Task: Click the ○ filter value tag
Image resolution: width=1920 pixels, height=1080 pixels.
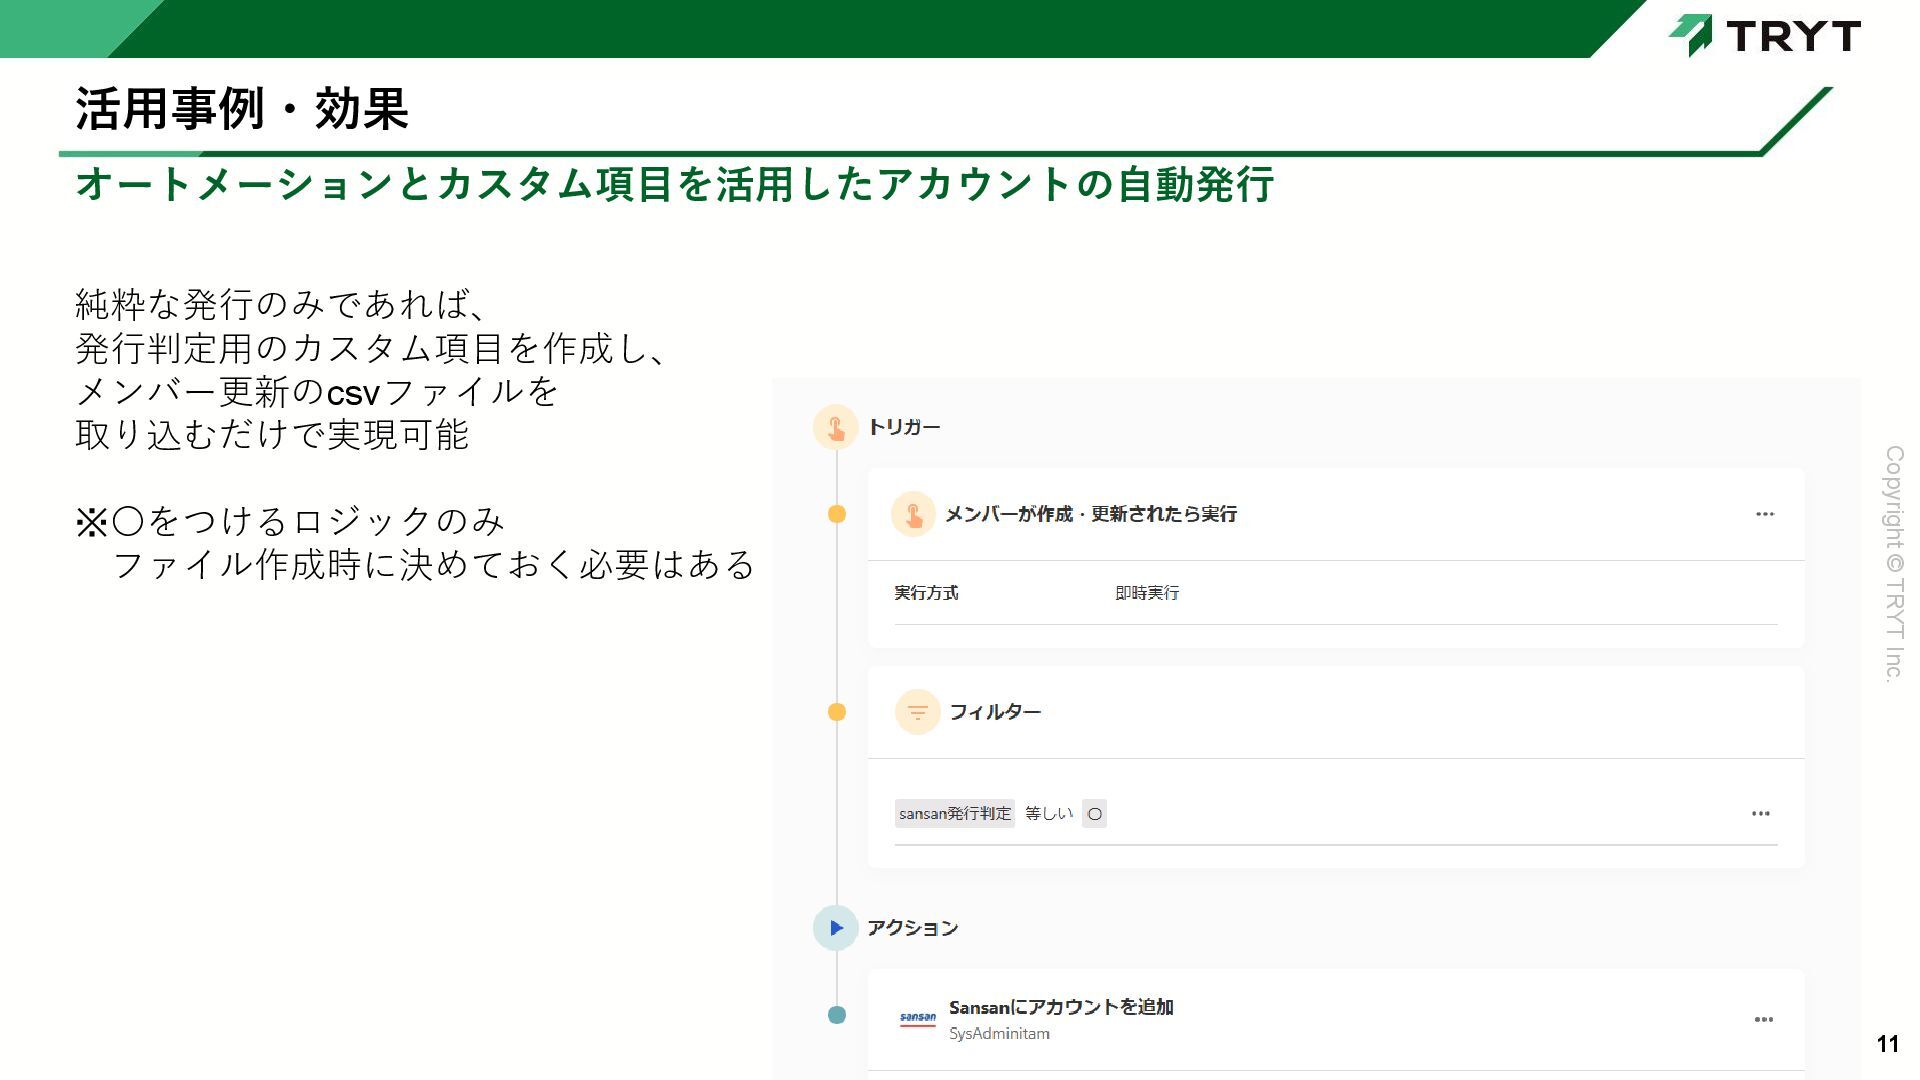Action: coord(1094,814)
